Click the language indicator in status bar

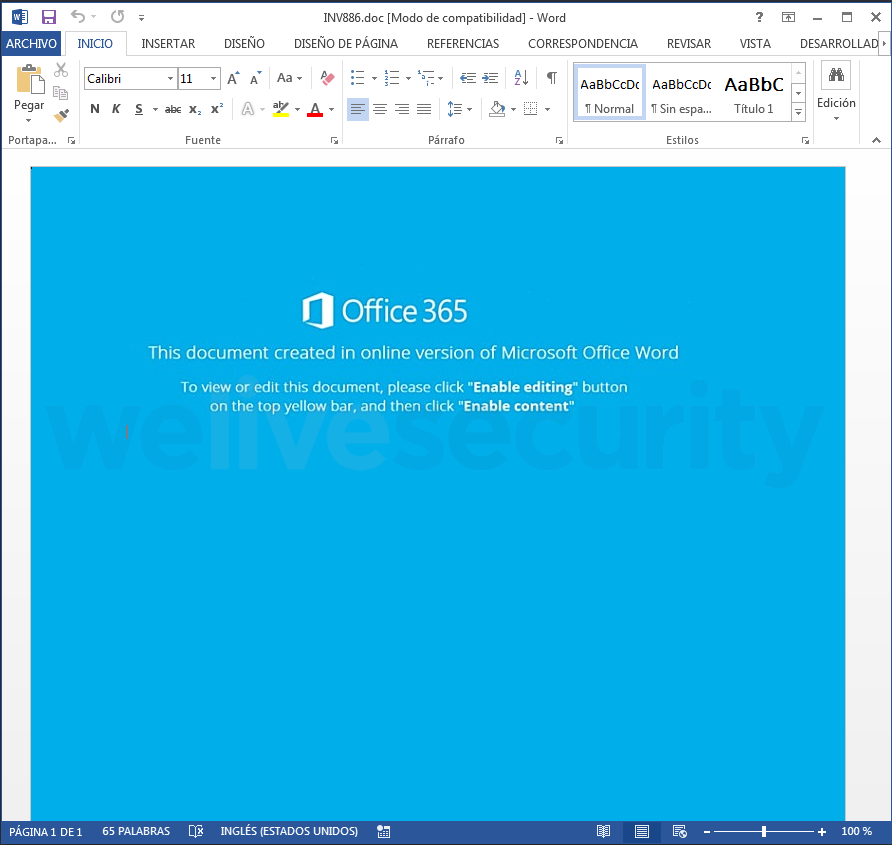pyautogui.click(x=288, y=831)
